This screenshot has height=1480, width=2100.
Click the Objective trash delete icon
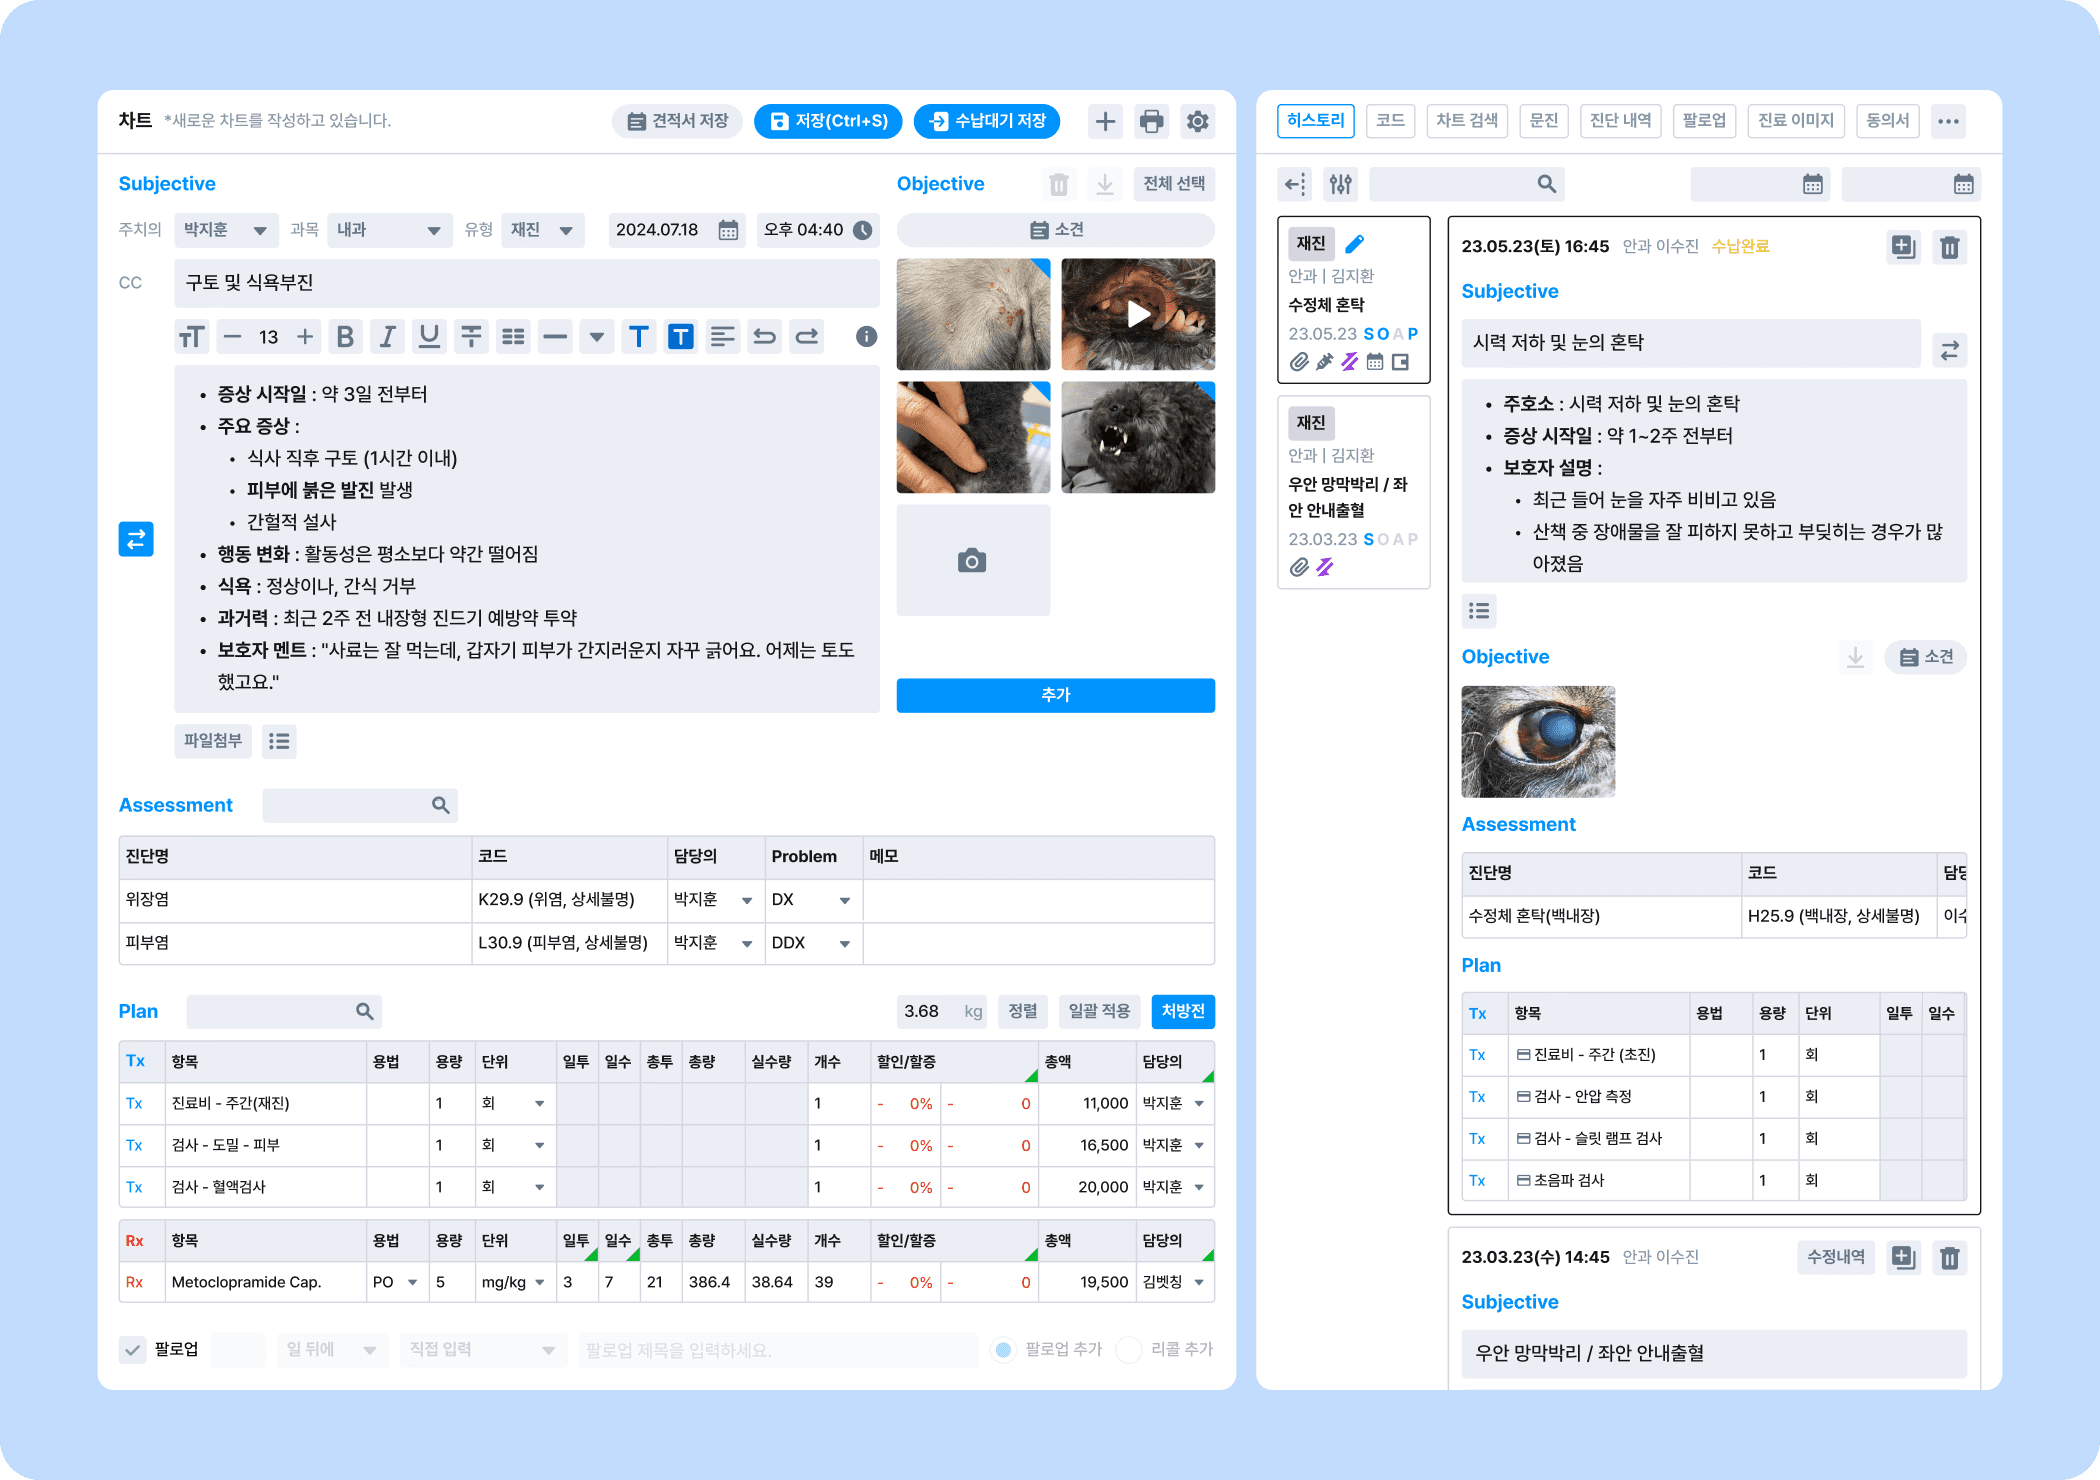(1058, 184)
